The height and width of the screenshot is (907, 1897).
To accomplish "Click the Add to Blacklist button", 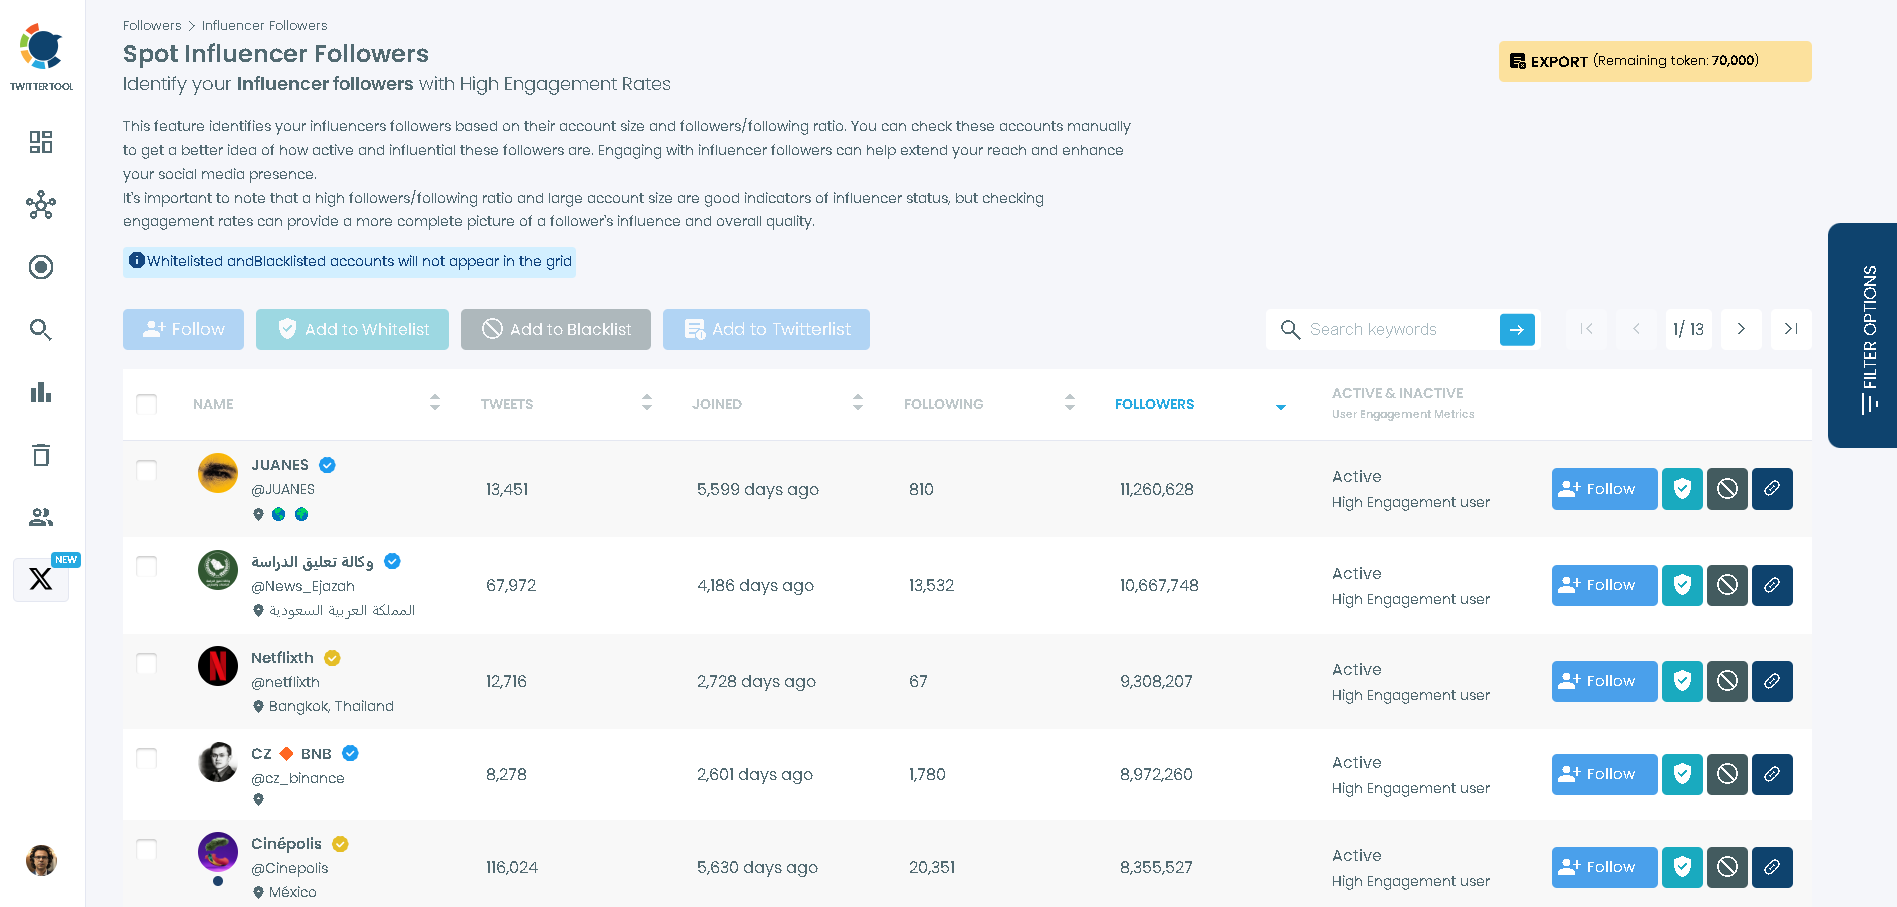I will point(556,329).
